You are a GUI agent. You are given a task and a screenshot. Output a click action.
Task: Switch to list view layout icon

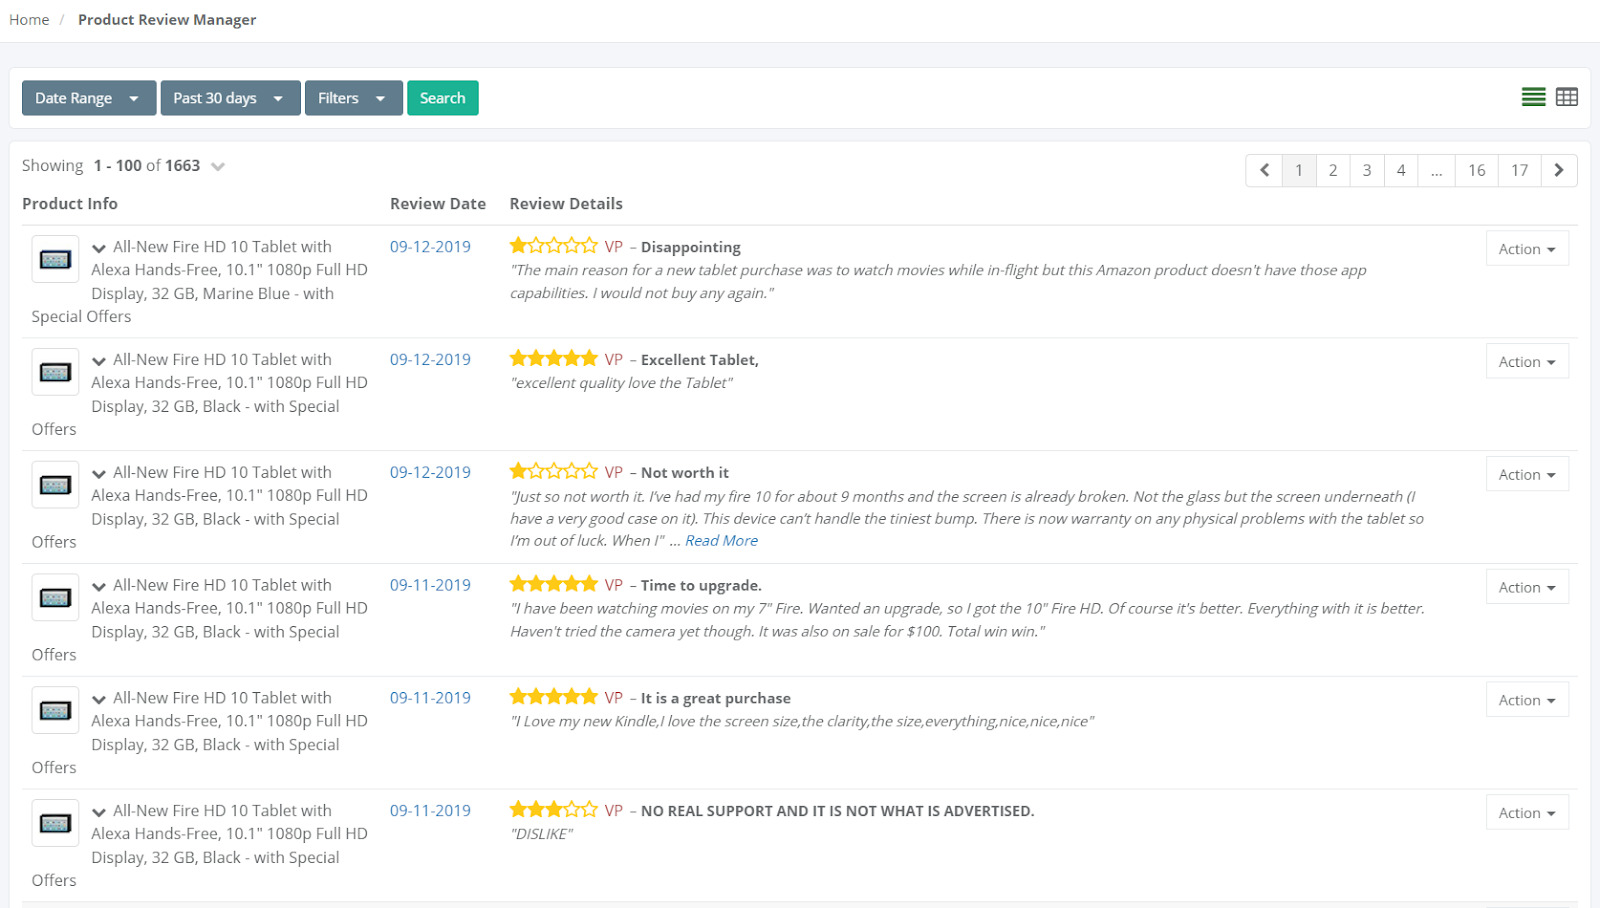click(x=1533, y=97)
